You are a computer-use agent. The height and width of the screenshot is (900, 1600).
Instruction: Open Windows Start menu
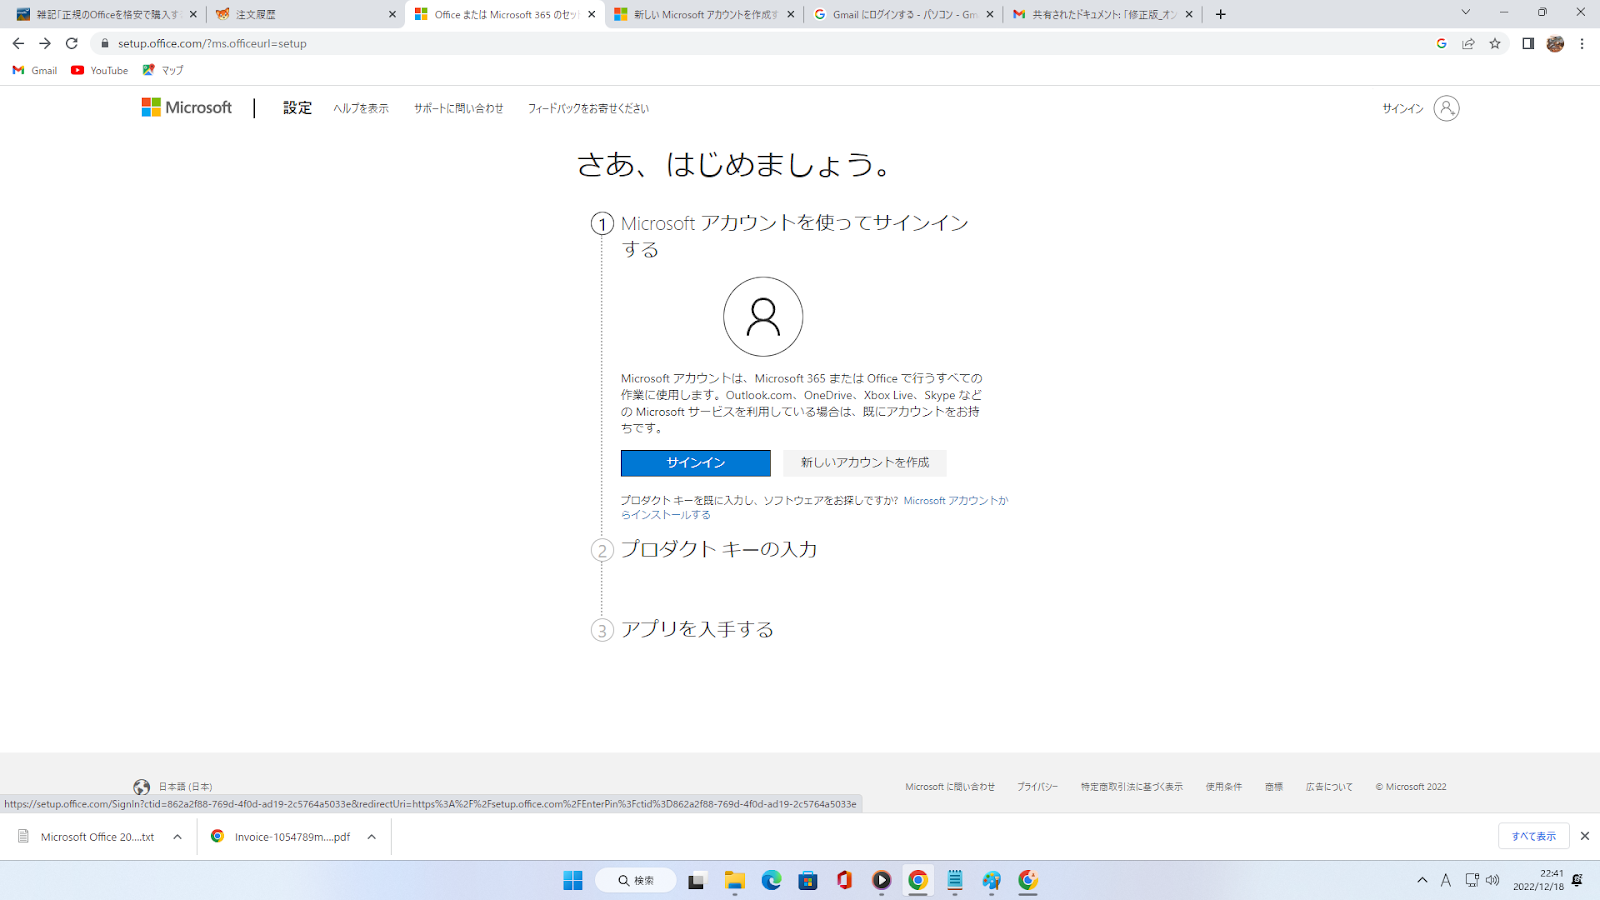[x=573, y=880]
